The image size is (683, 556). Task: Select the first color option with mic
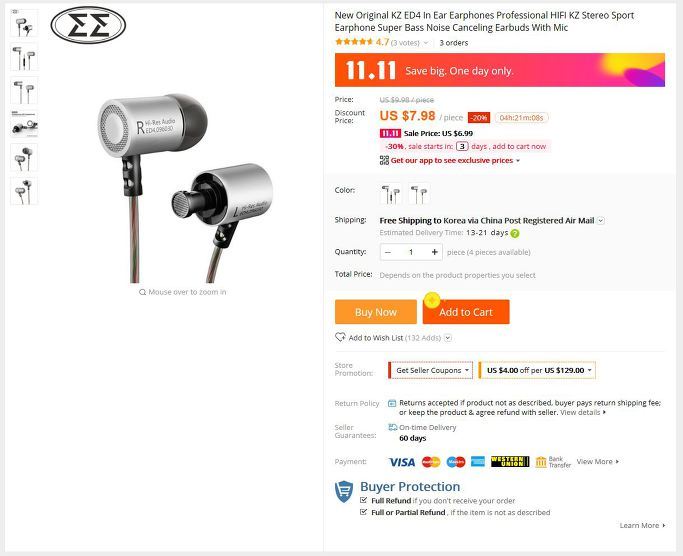[391, 194]
